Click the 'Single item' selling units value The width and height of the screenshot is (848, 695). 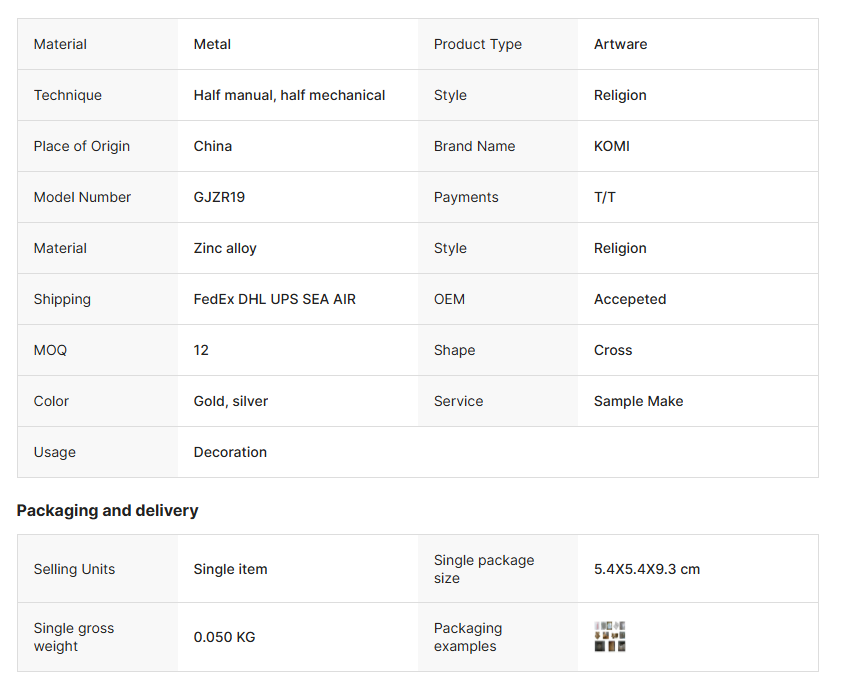point(230,569)
